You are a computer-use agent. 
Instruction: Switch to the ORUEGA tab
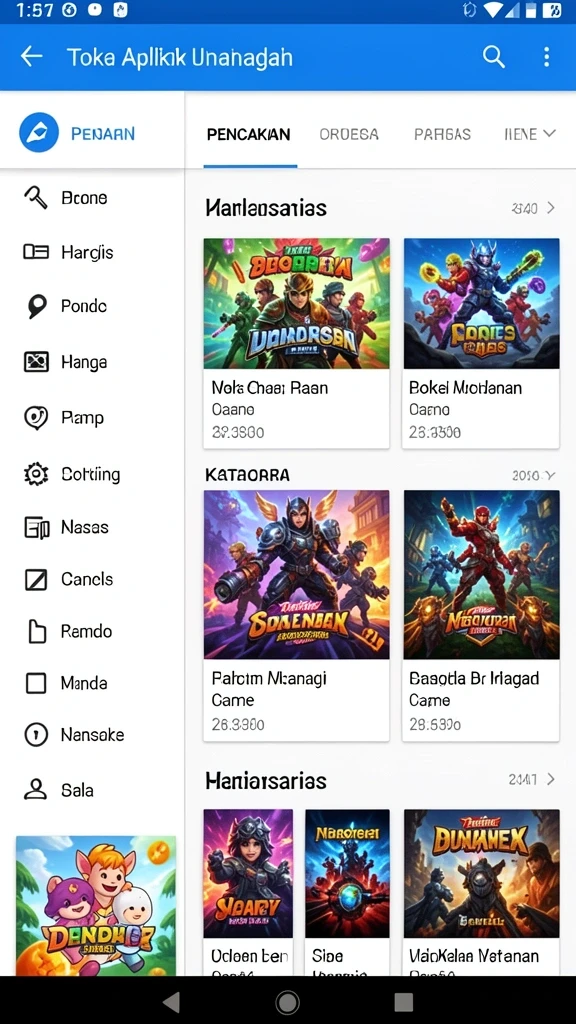coord(349,134)
